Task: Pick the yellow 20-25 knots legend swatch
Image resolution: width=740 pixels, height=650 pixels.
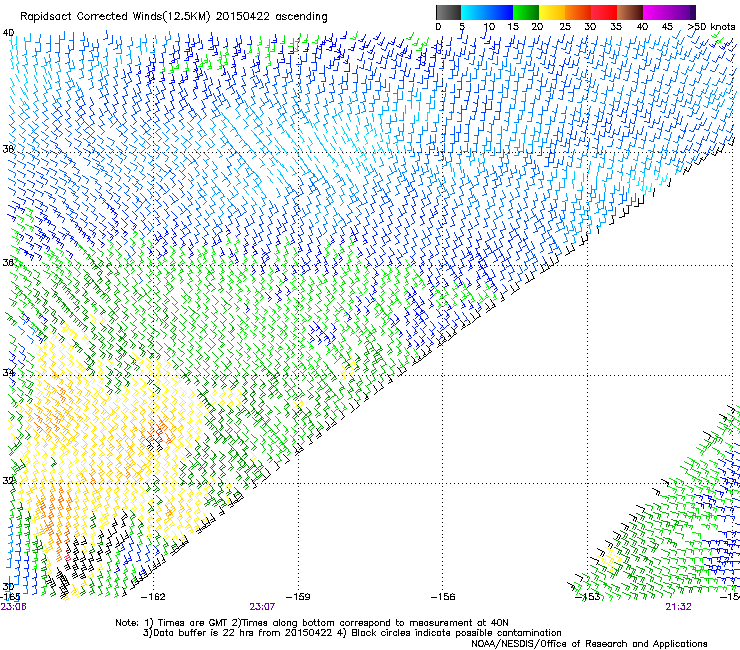Action: coord(552,12)
